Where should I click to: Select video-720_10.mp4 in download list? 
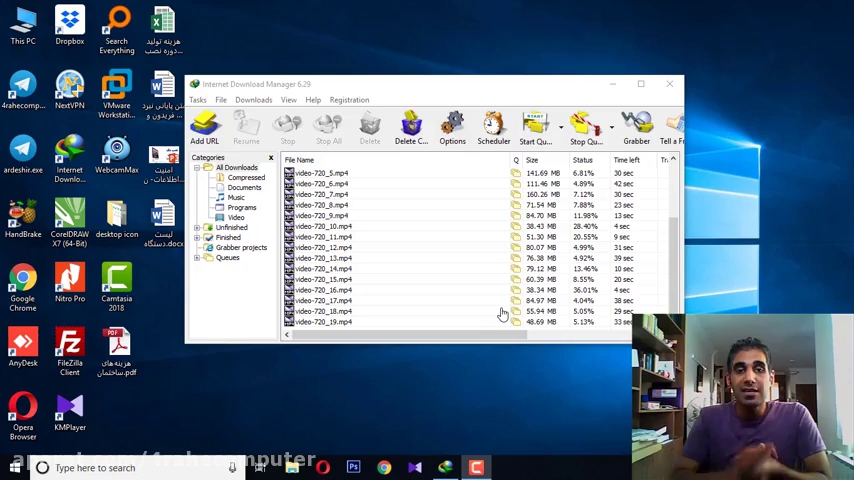323,226
